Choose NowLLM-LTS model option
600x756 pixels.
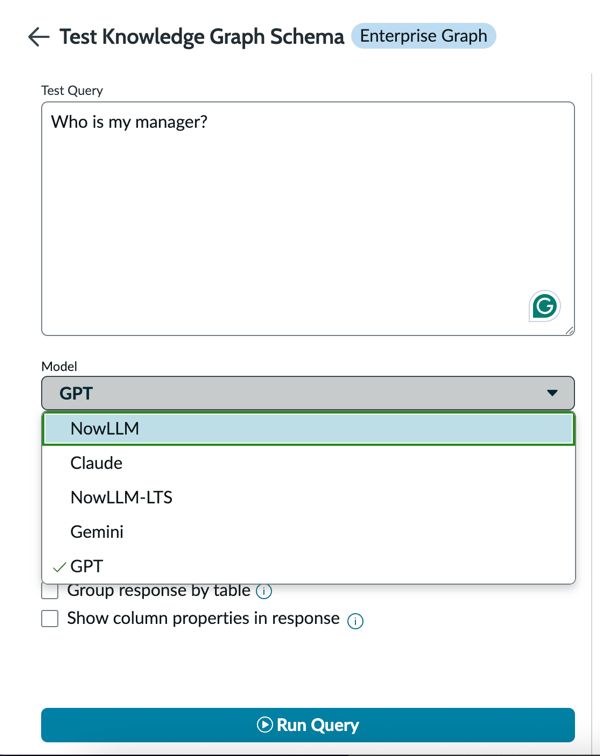308,497
